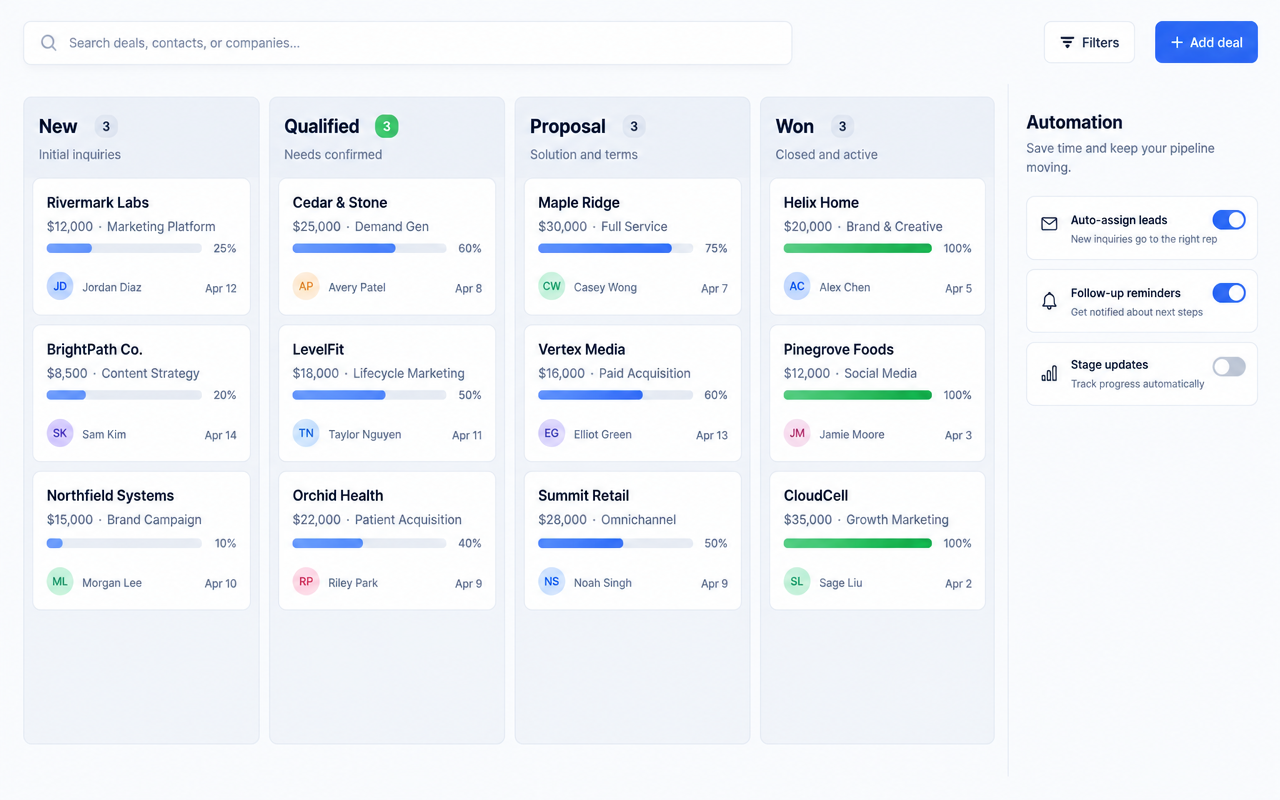1280x800 pixels.
Task: Click the 60% label on Vertex Media
Action: tap(716, 395)
